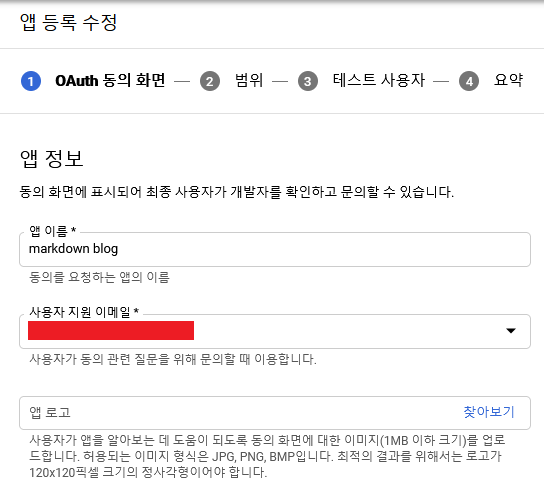This screenshot has height=501, width=544.
Task: Open the 사용자 지원 이메일 dropdown arrow
Action: coord(511,331)
